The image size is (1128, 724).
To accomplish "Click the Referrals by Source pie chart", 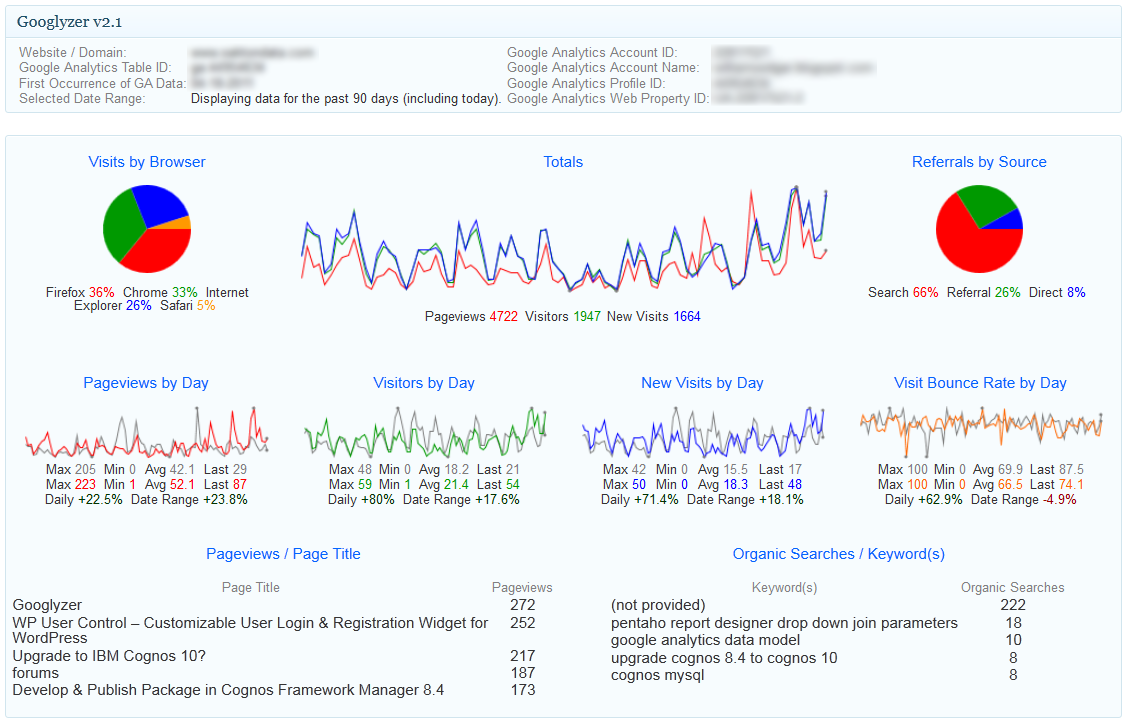I will coord(979,229).
